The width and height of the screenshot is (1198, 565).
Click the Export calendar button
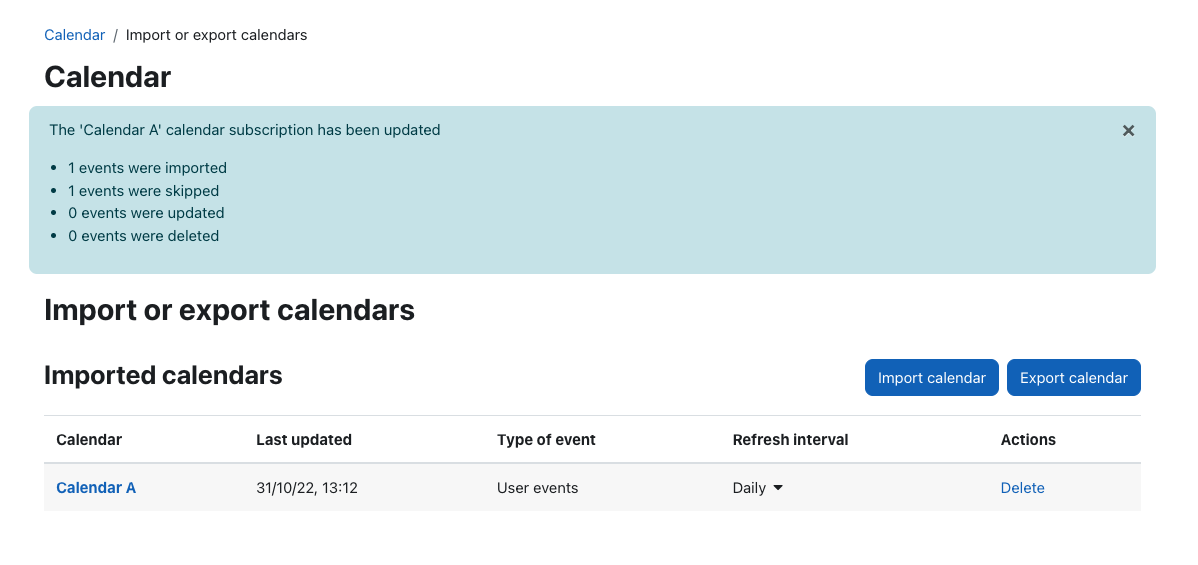[1073, 378]
